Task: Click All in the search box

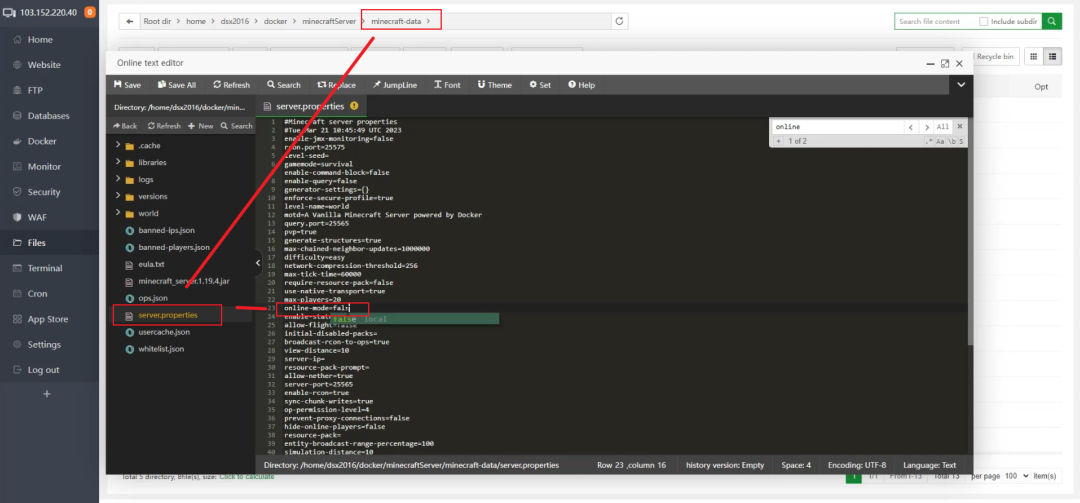Action: tap(944, 127)
